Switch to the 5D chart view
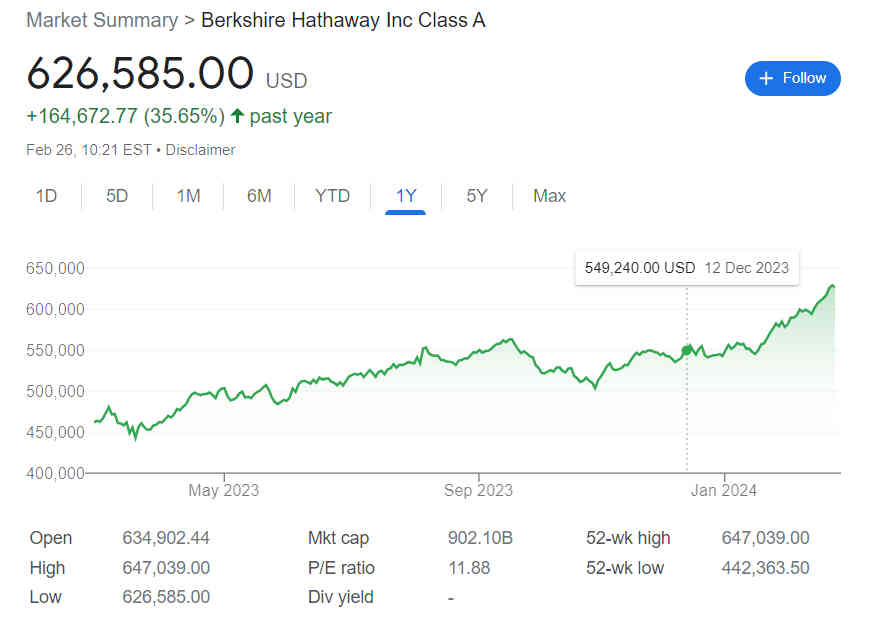Image resolution: width=890 pixels, height=620 pixels. (116, 196)
